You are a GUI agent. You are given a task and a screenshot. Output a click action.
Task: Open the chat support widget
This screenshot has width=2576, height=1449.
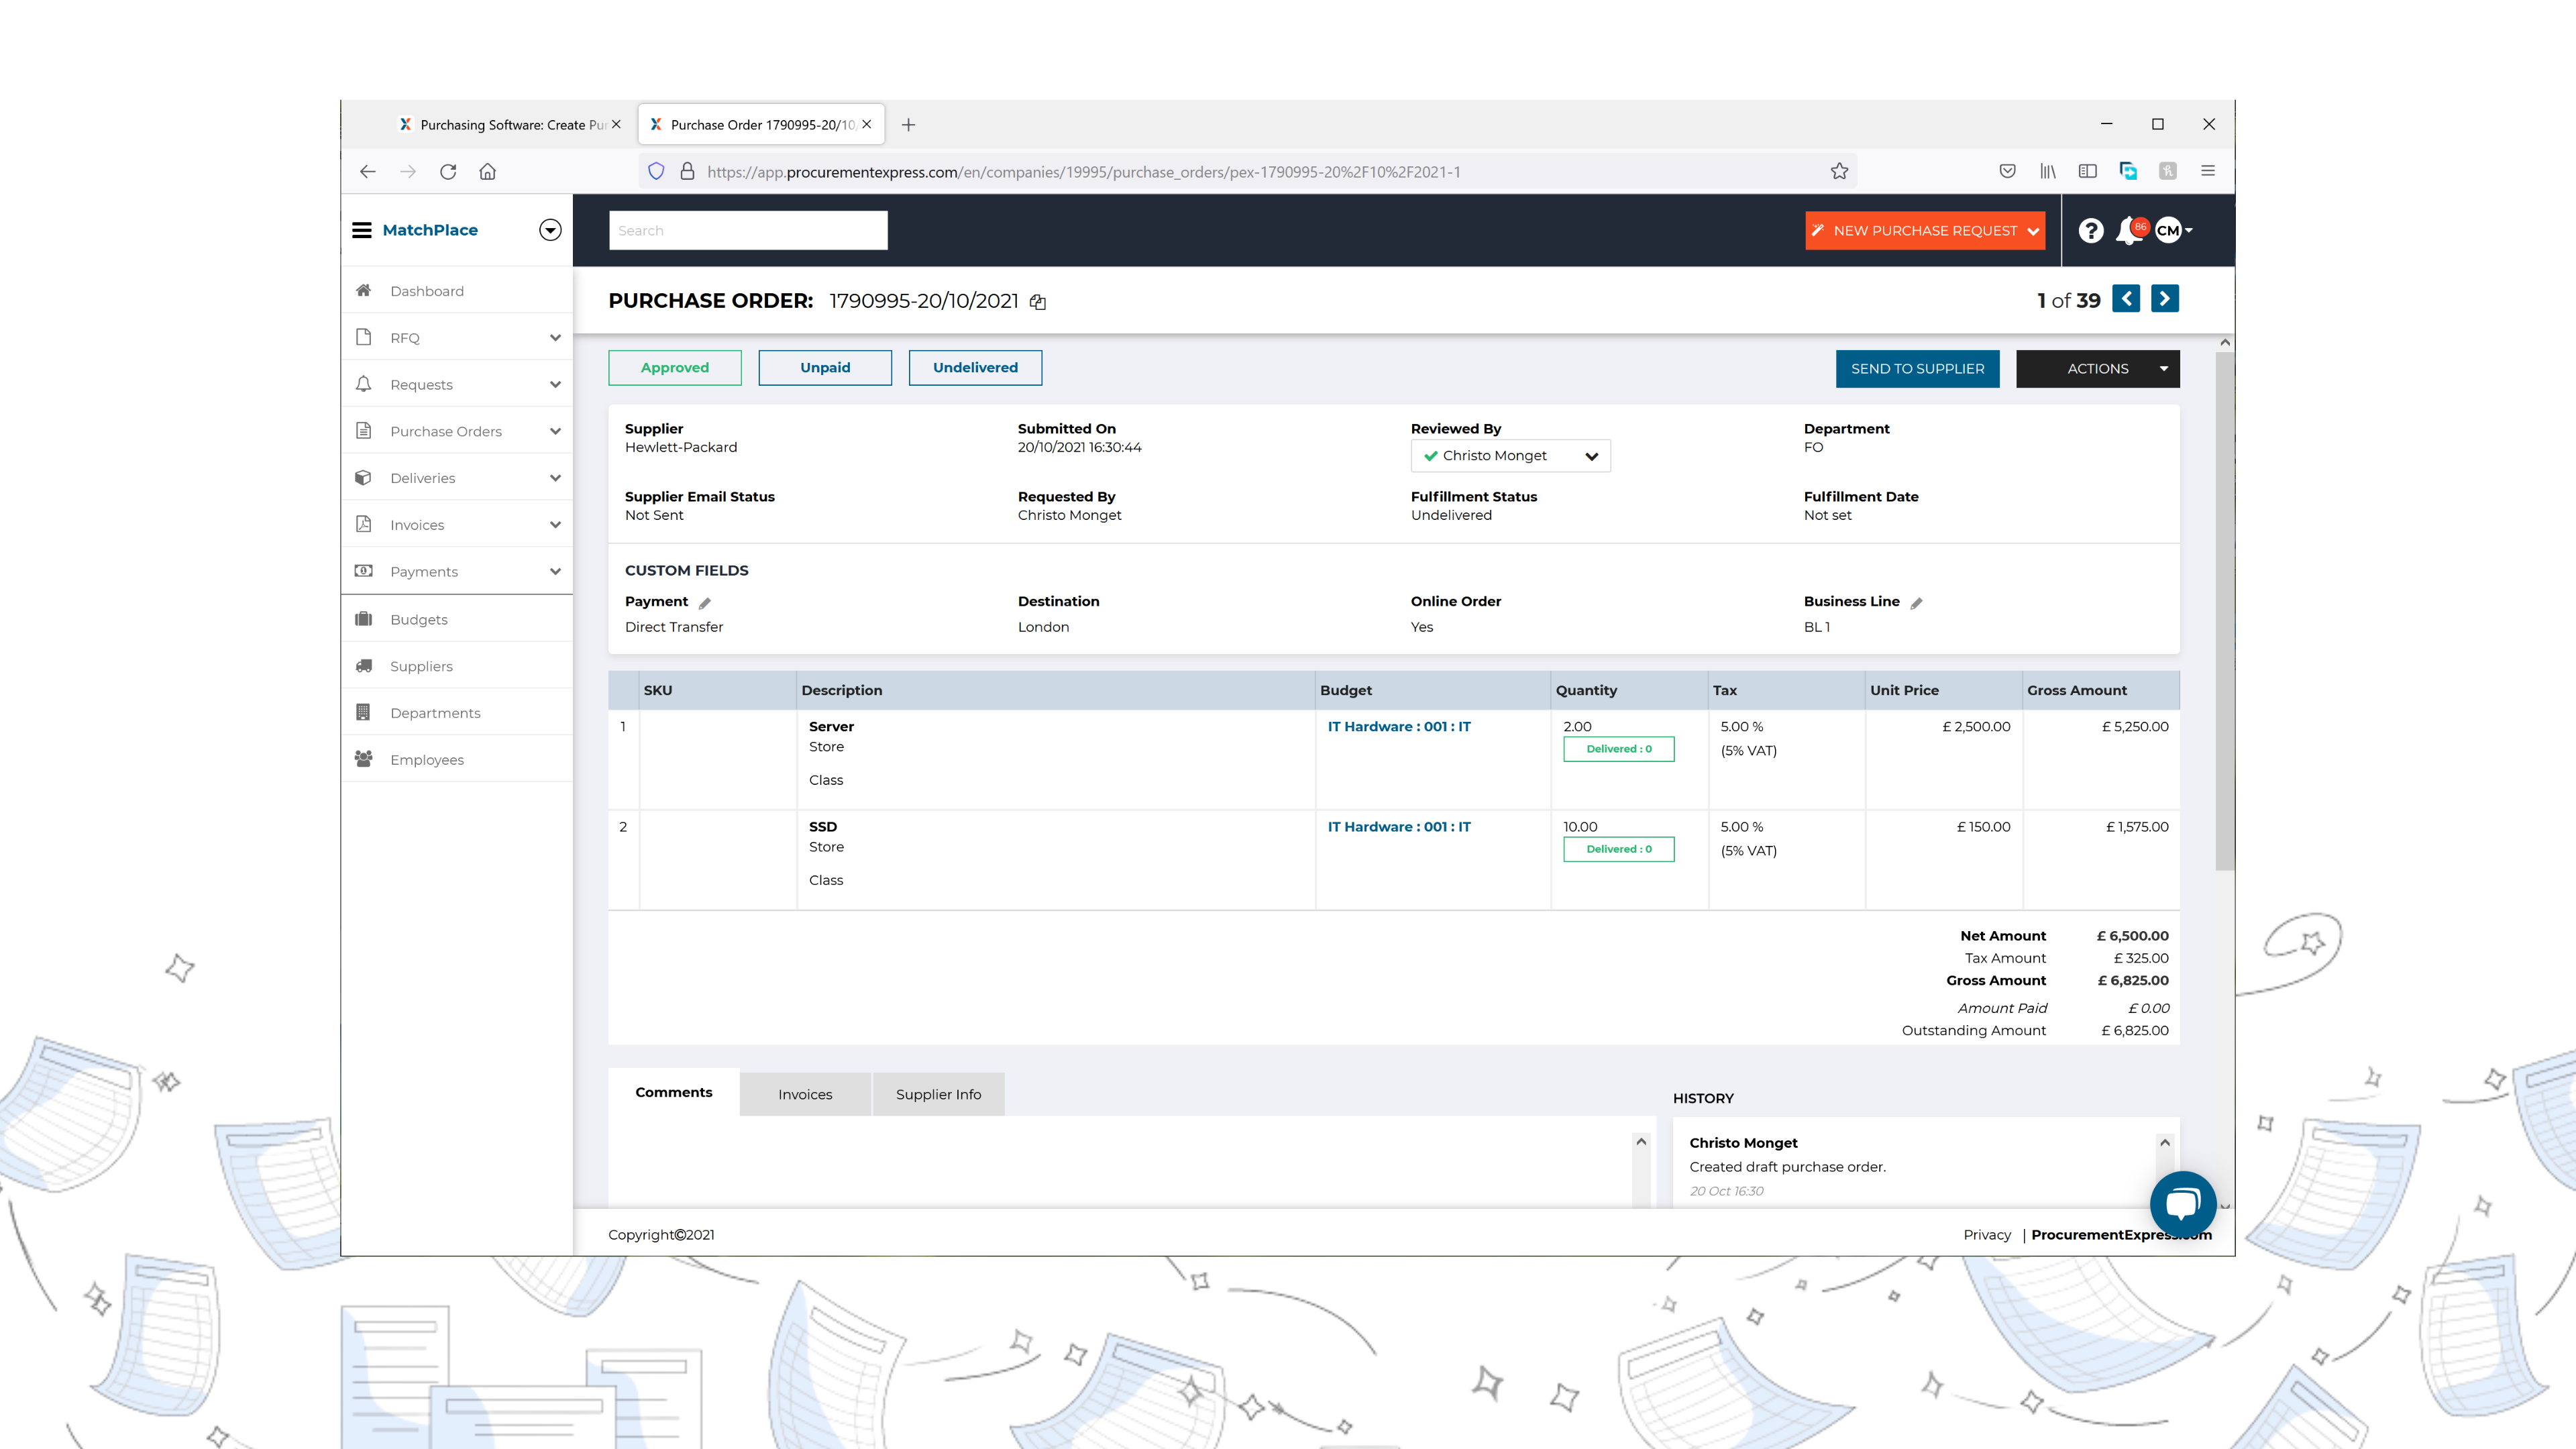point(2184,1203)
